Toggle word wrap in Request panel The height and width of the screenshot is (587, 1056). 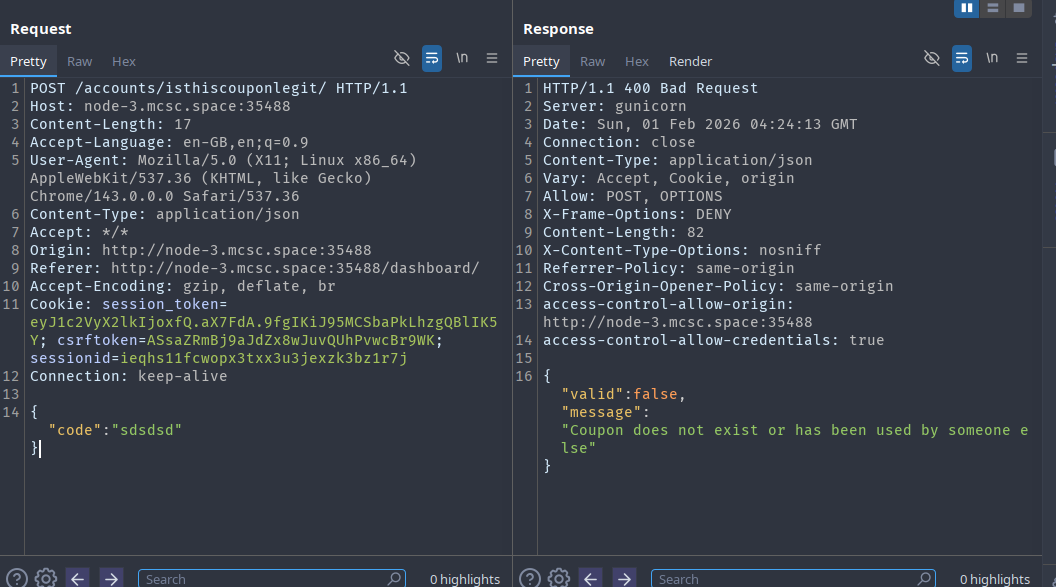point(432,58)
